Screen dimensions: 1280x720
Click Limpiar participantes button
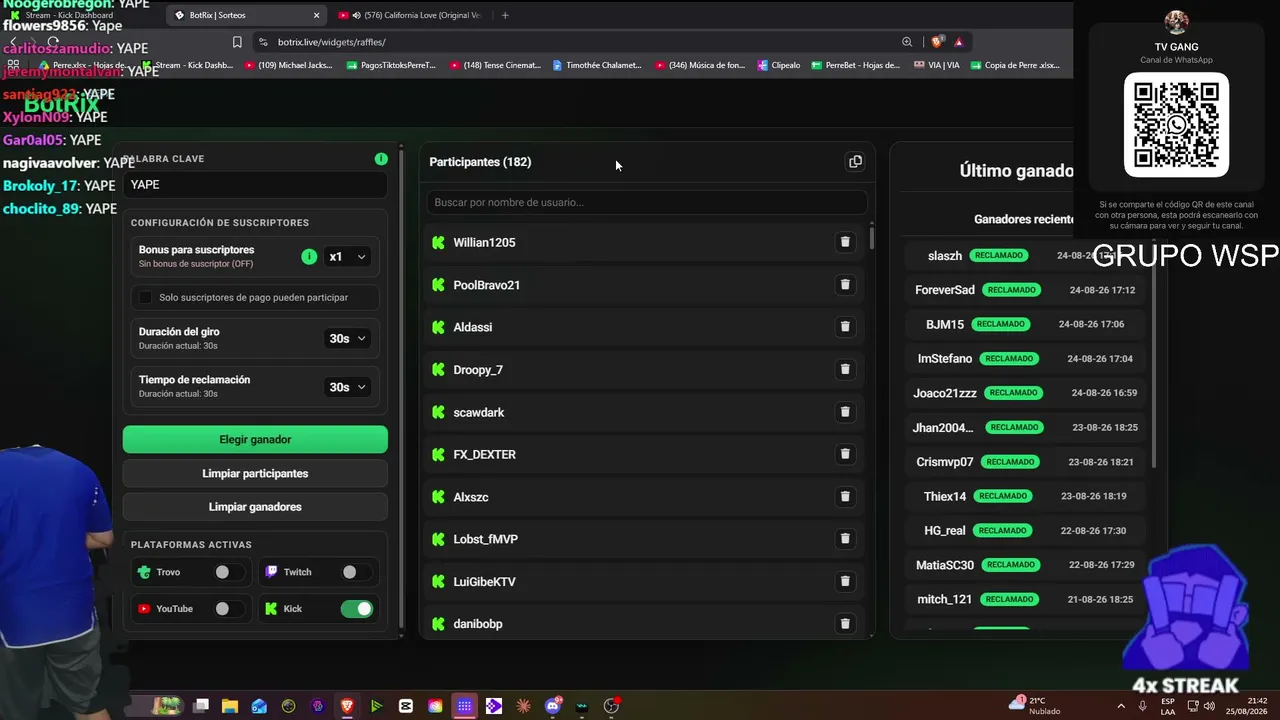[x=255, y=473]
